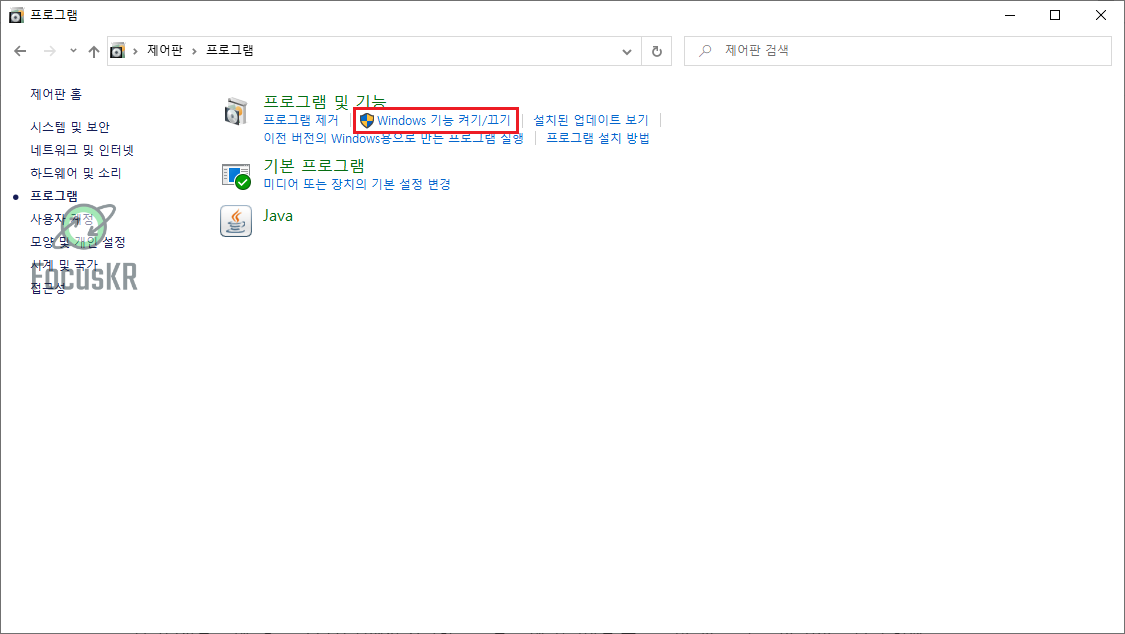Open the recent locations dropdown arrow
Image resolution: width=1125 pixels, height=634 pixels.
[x=73, y=51]
